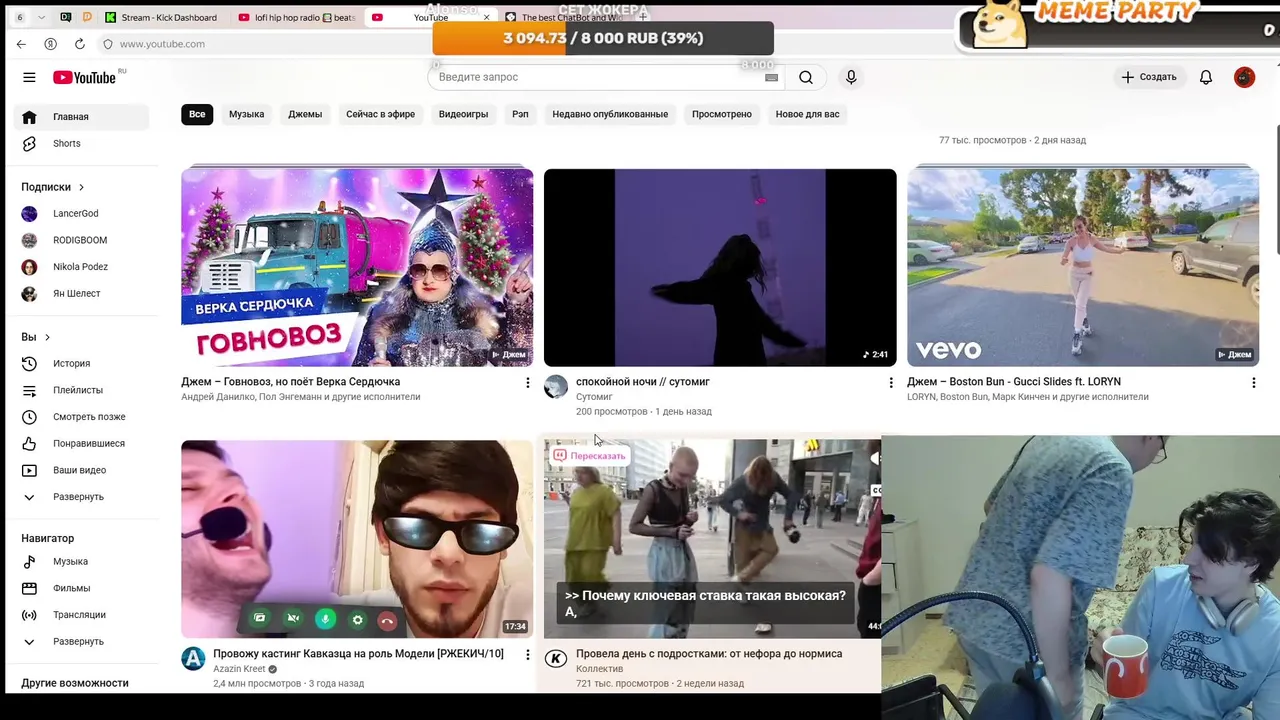Start voice search with microphone icon
1280x720 pixels.
coord(851,77)
